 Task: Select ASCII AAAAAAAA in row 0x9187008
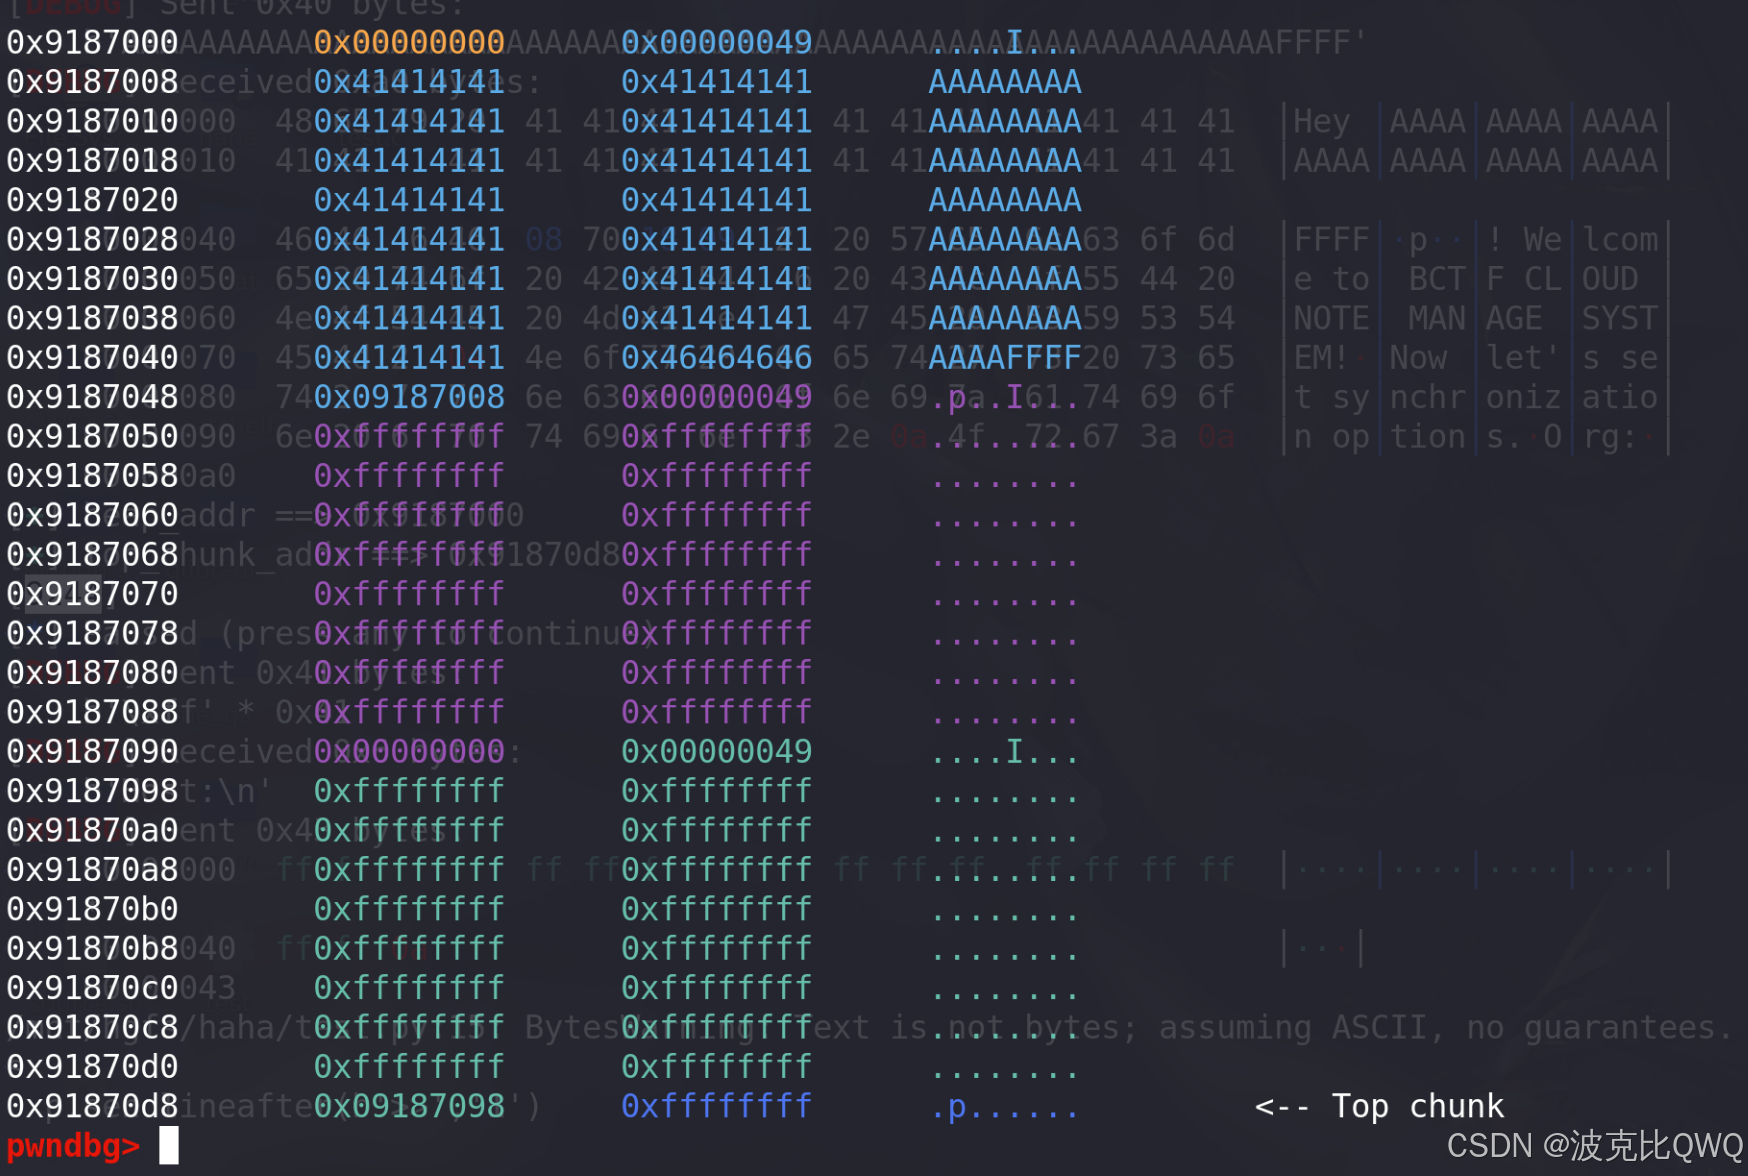(1005, 81)
